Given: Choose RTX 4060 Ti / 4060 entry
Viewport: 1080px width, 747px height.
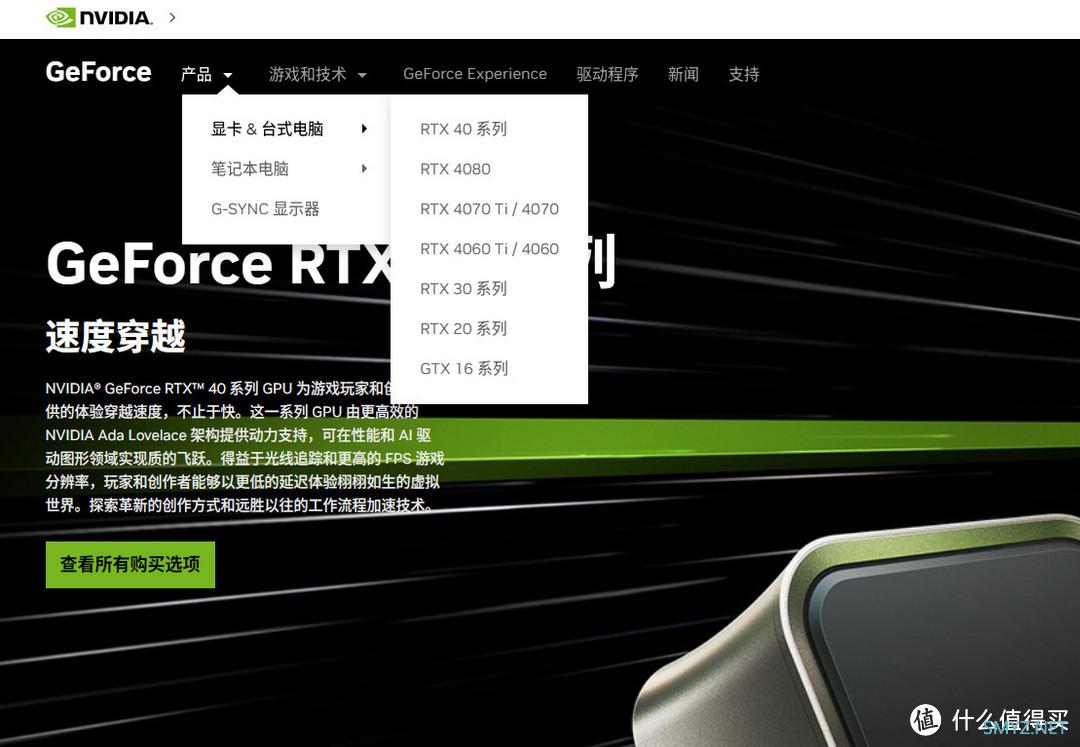Looking at the screenshot, I should click(x=489, y=249).
